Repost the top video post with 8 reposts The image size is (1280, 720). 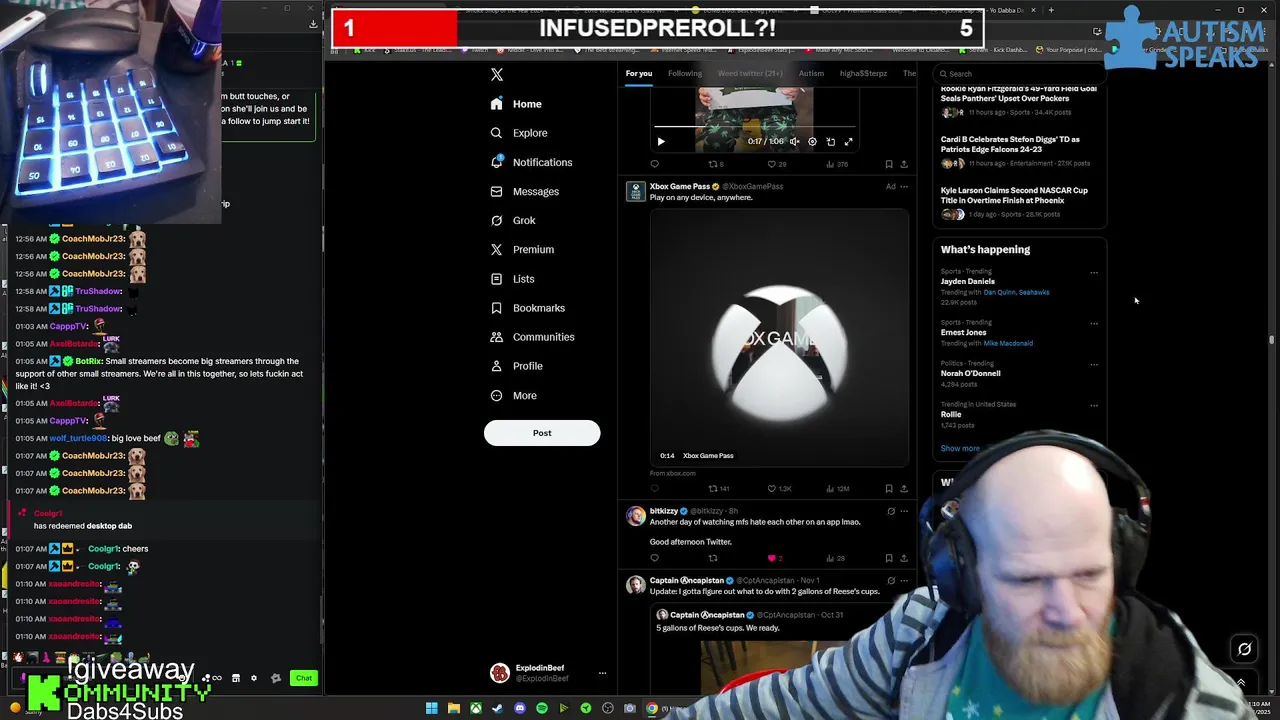pos(716,164)
